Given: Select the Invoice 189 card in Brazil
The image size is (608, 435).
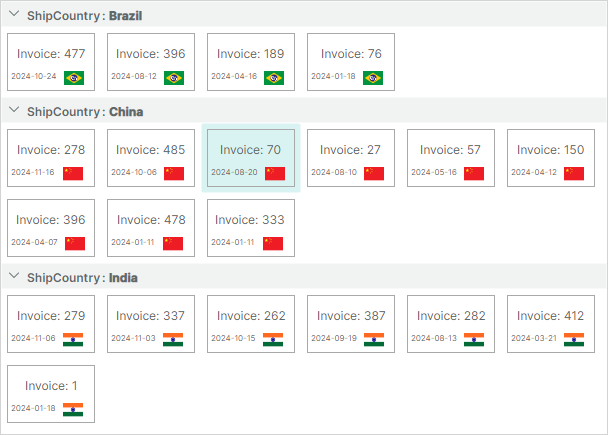Looking at the screenshot, I should pos(251,62).
